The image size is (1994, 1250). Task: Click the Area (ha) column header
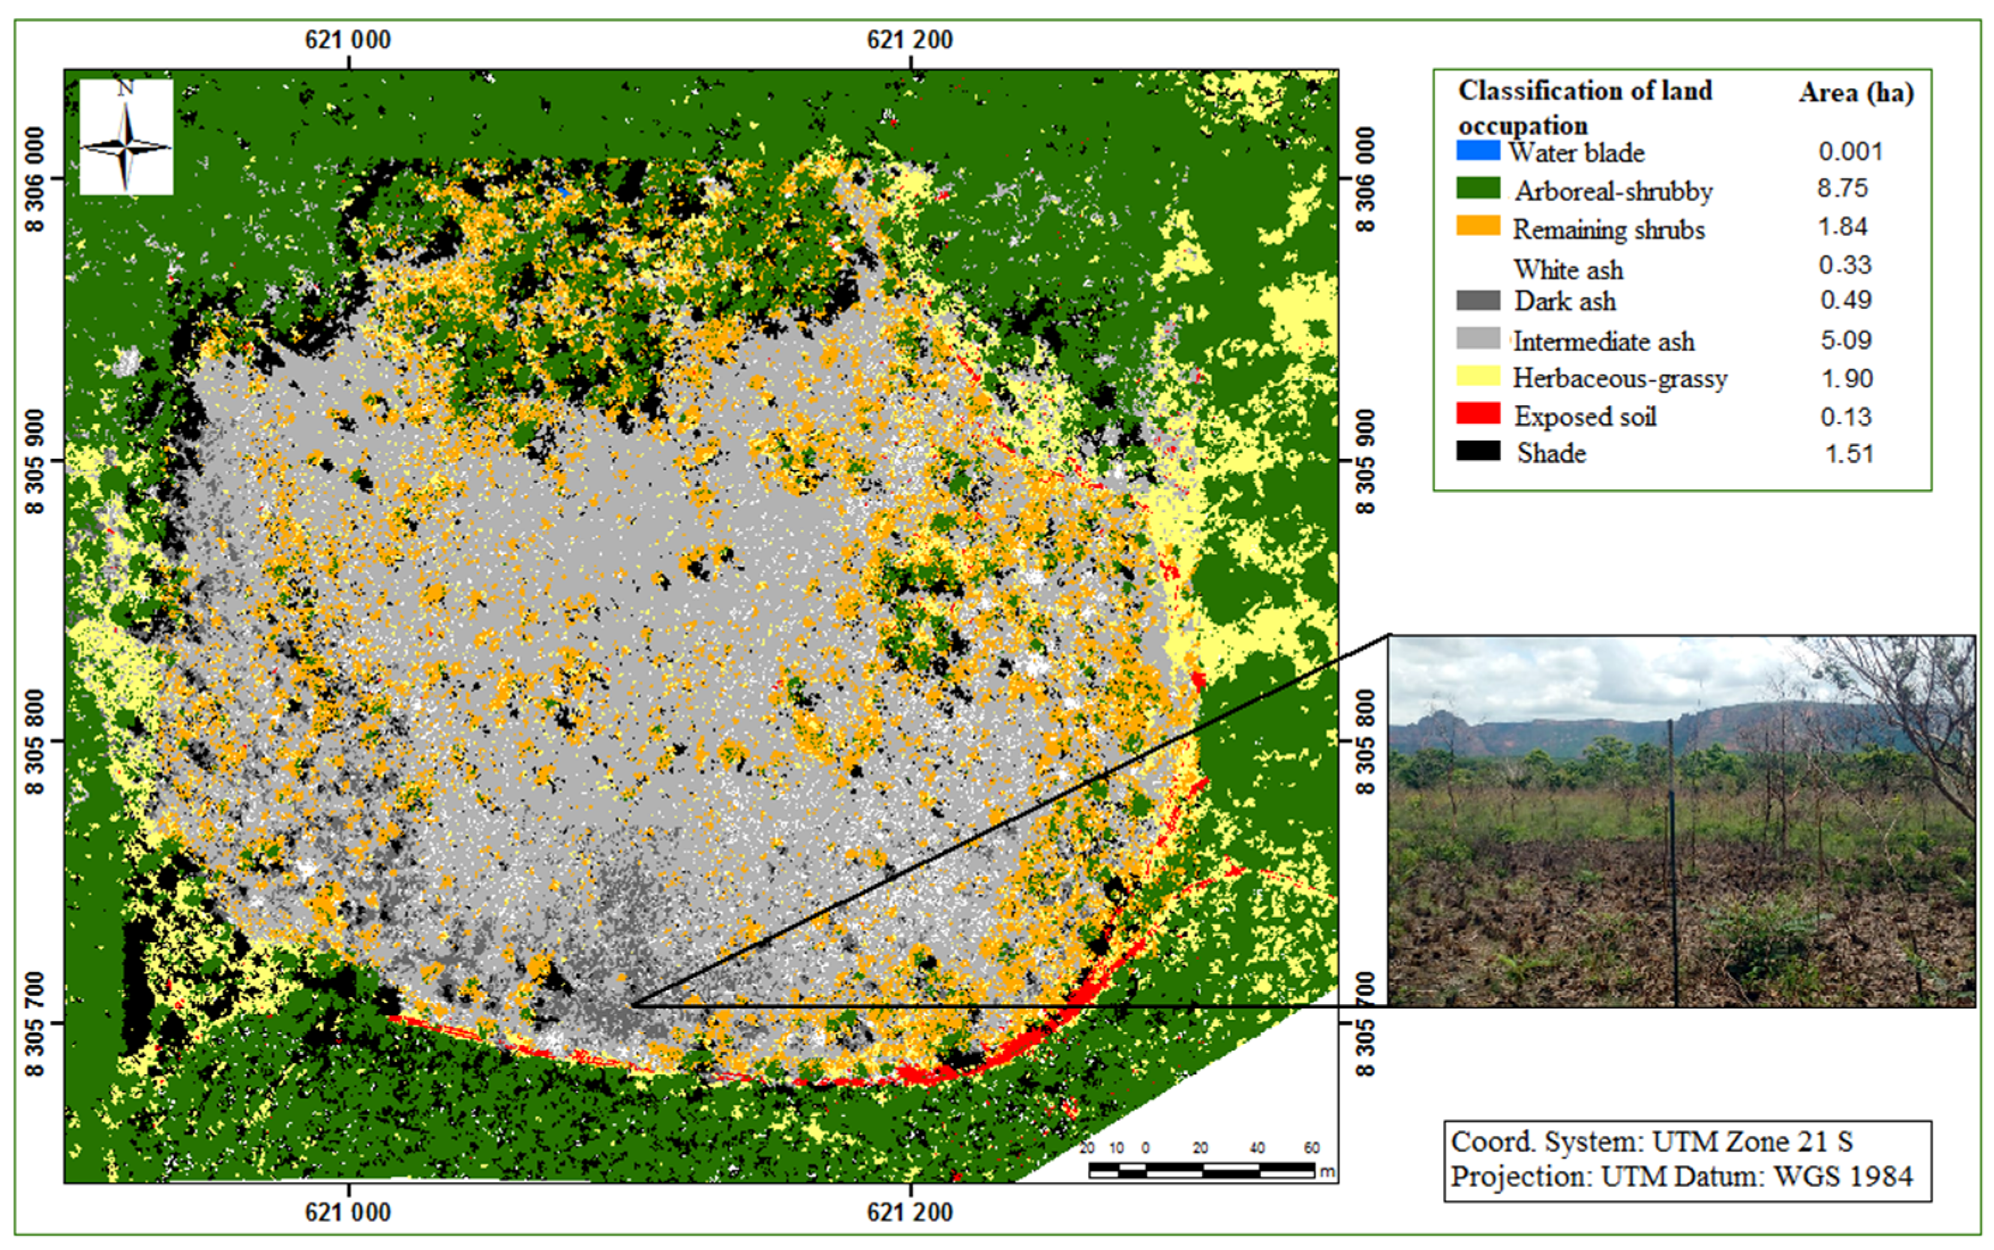click(1856, 93)
